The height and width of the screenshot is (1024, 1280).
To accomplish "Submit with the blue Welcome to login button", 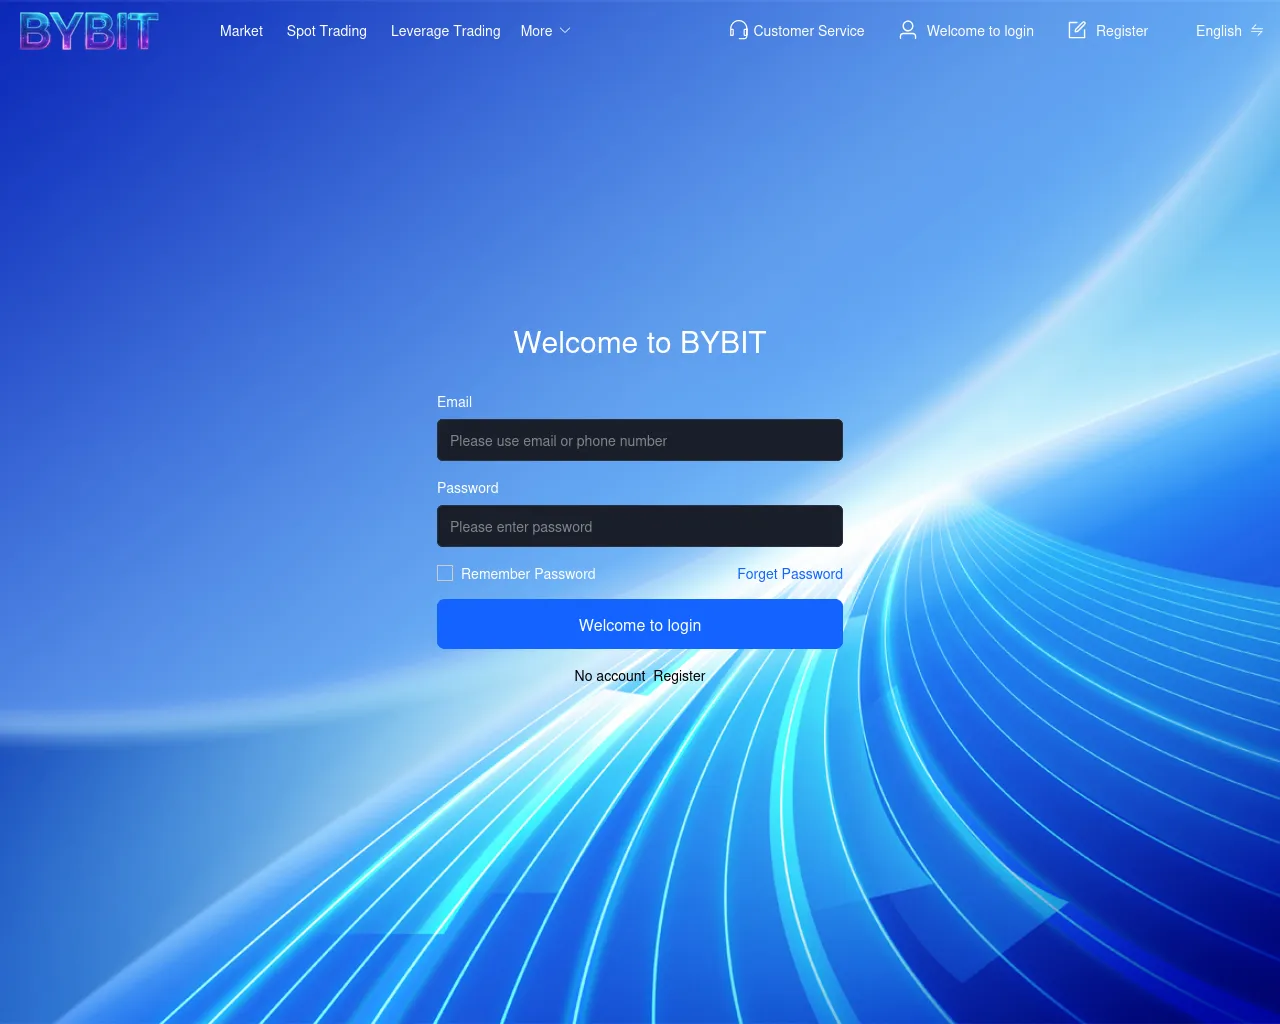I will pyautogui.click(x=640, y=624).
